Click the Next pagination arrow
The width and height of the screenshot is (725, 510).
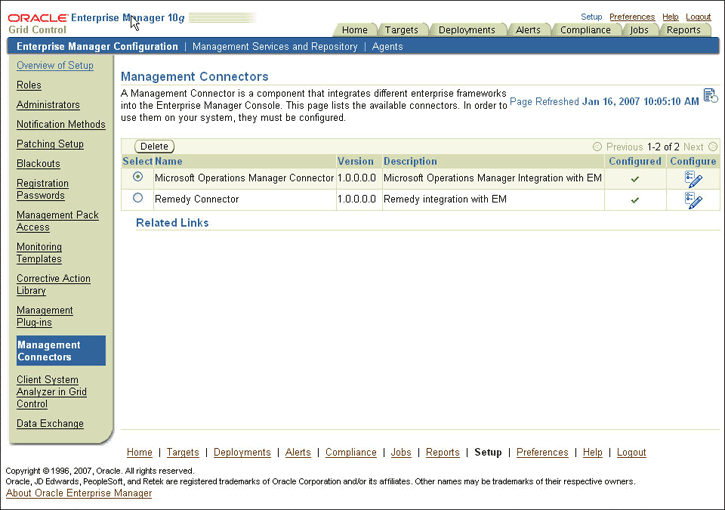[712, 147]
